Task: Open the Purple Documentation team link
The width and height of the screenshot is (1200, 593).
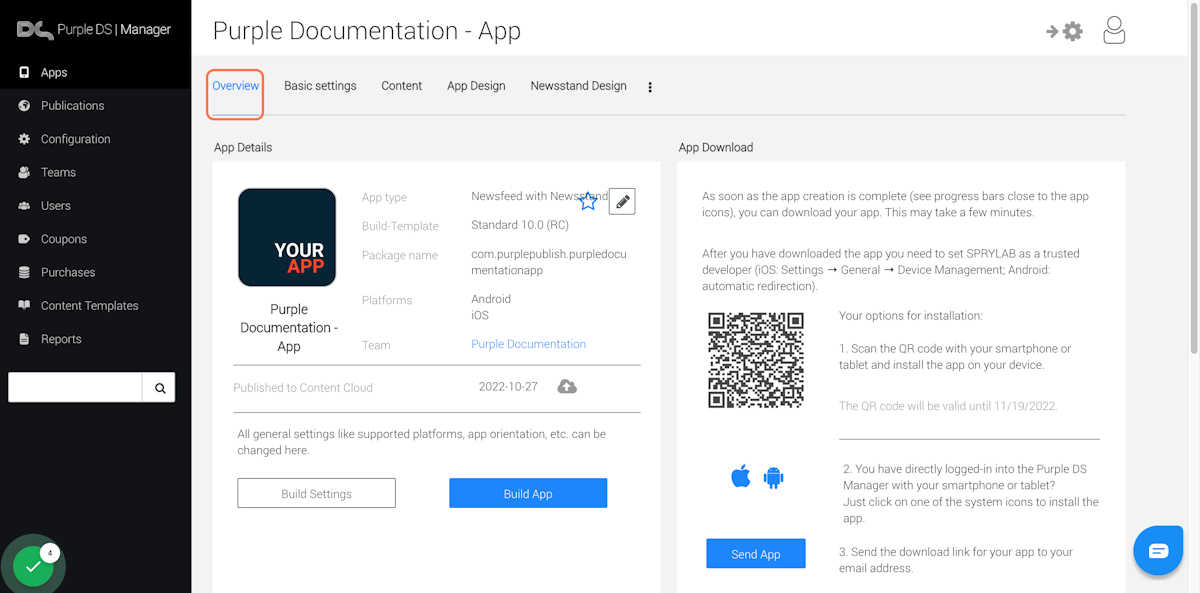Action: [528, 344]
